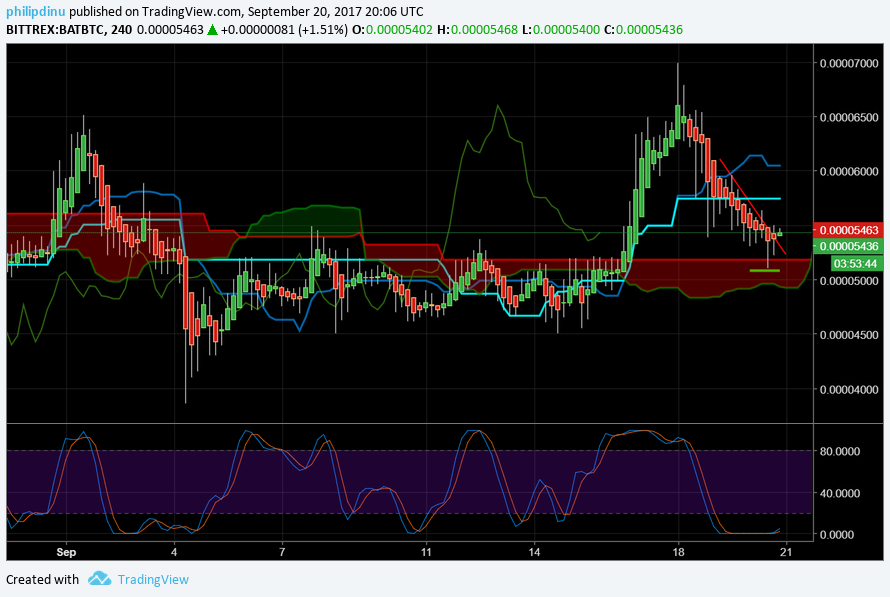
Task: Click the 0.00004000 price axis label
Action: click(x=849, y=390)
